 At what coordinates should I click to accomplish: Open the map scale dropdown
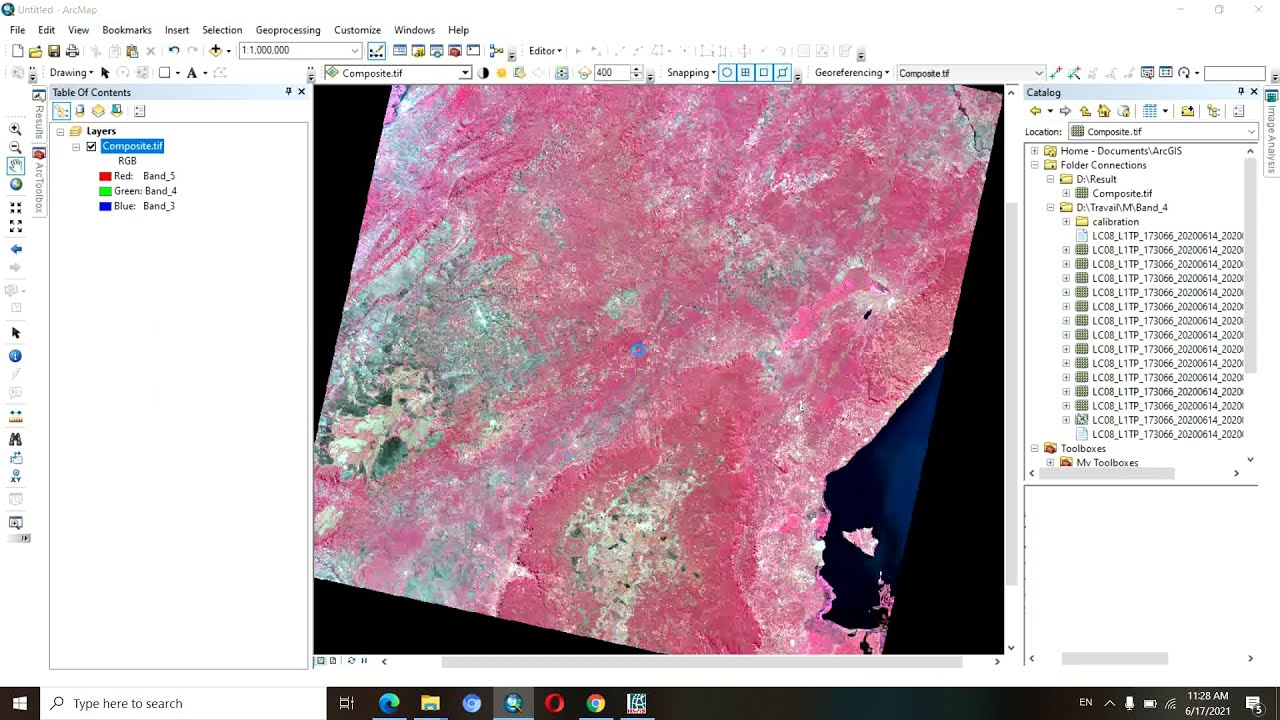355,50
